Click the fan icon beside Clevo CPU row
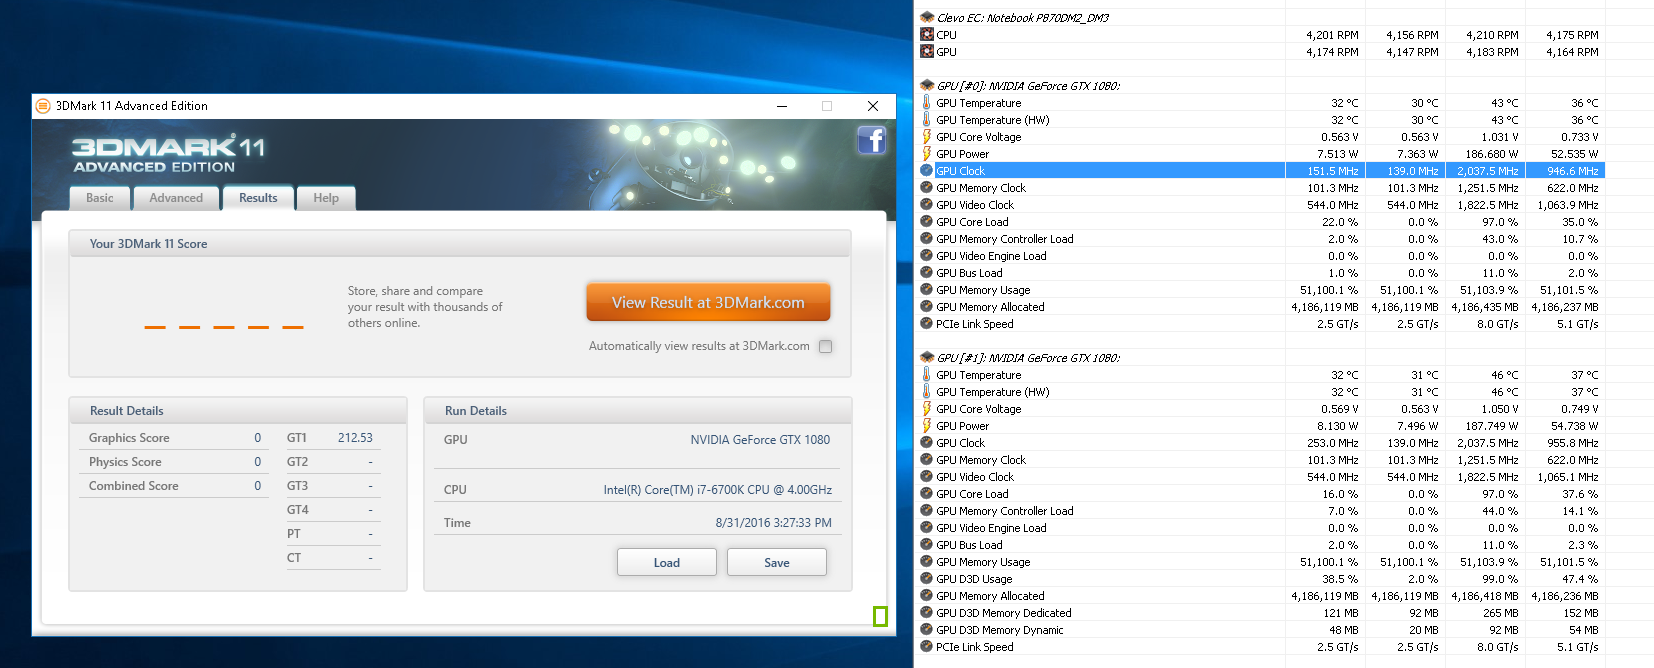This screenshot has height=668, width=1654. (927, 35)
